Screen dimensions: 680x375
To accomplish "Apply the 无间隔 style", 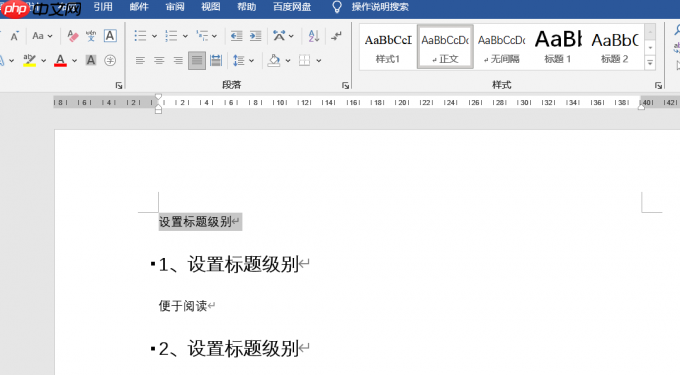I will (x=501, y=47).
